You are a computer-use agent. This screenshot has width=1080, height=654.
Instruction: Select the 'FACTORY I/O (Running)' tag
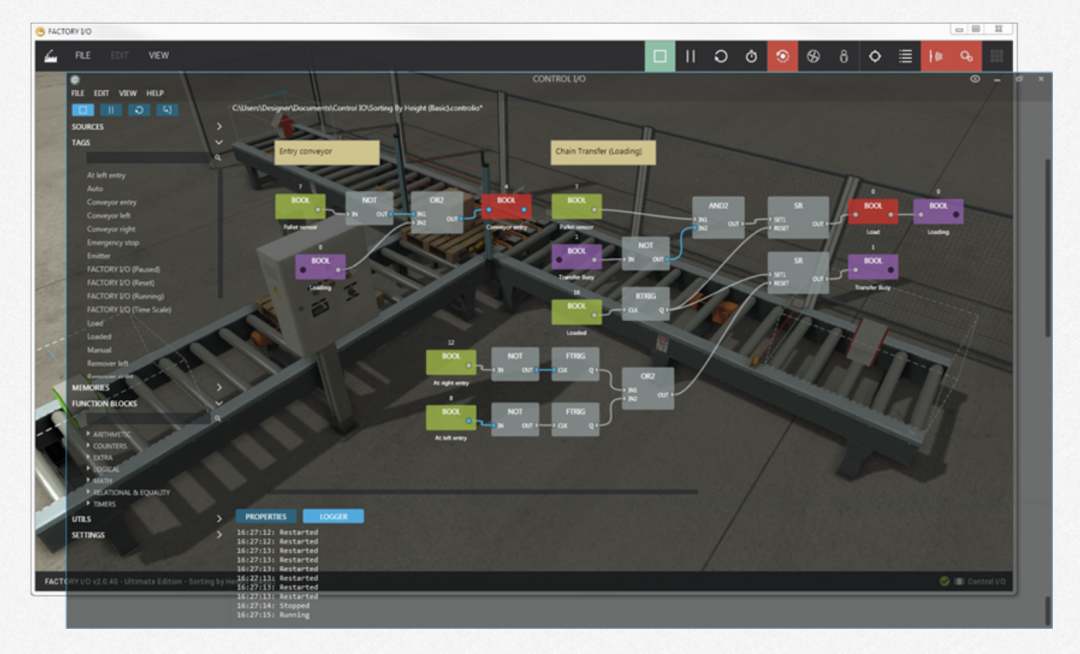click(x=125, y=296)
